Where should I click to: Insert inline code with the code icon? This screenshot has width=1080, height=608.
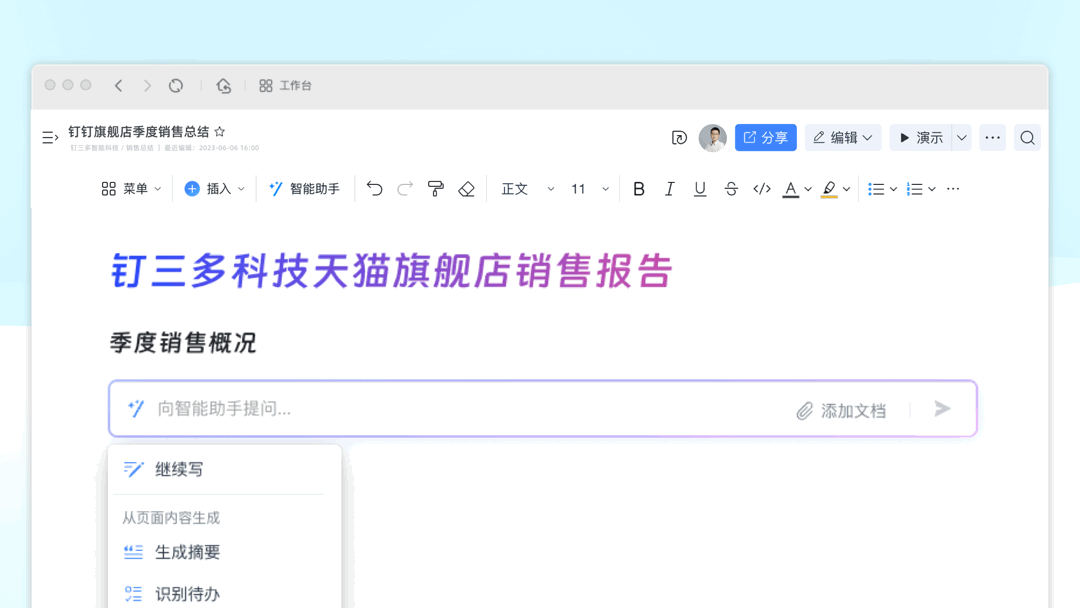pyautogui.click(x=762, y=189)
